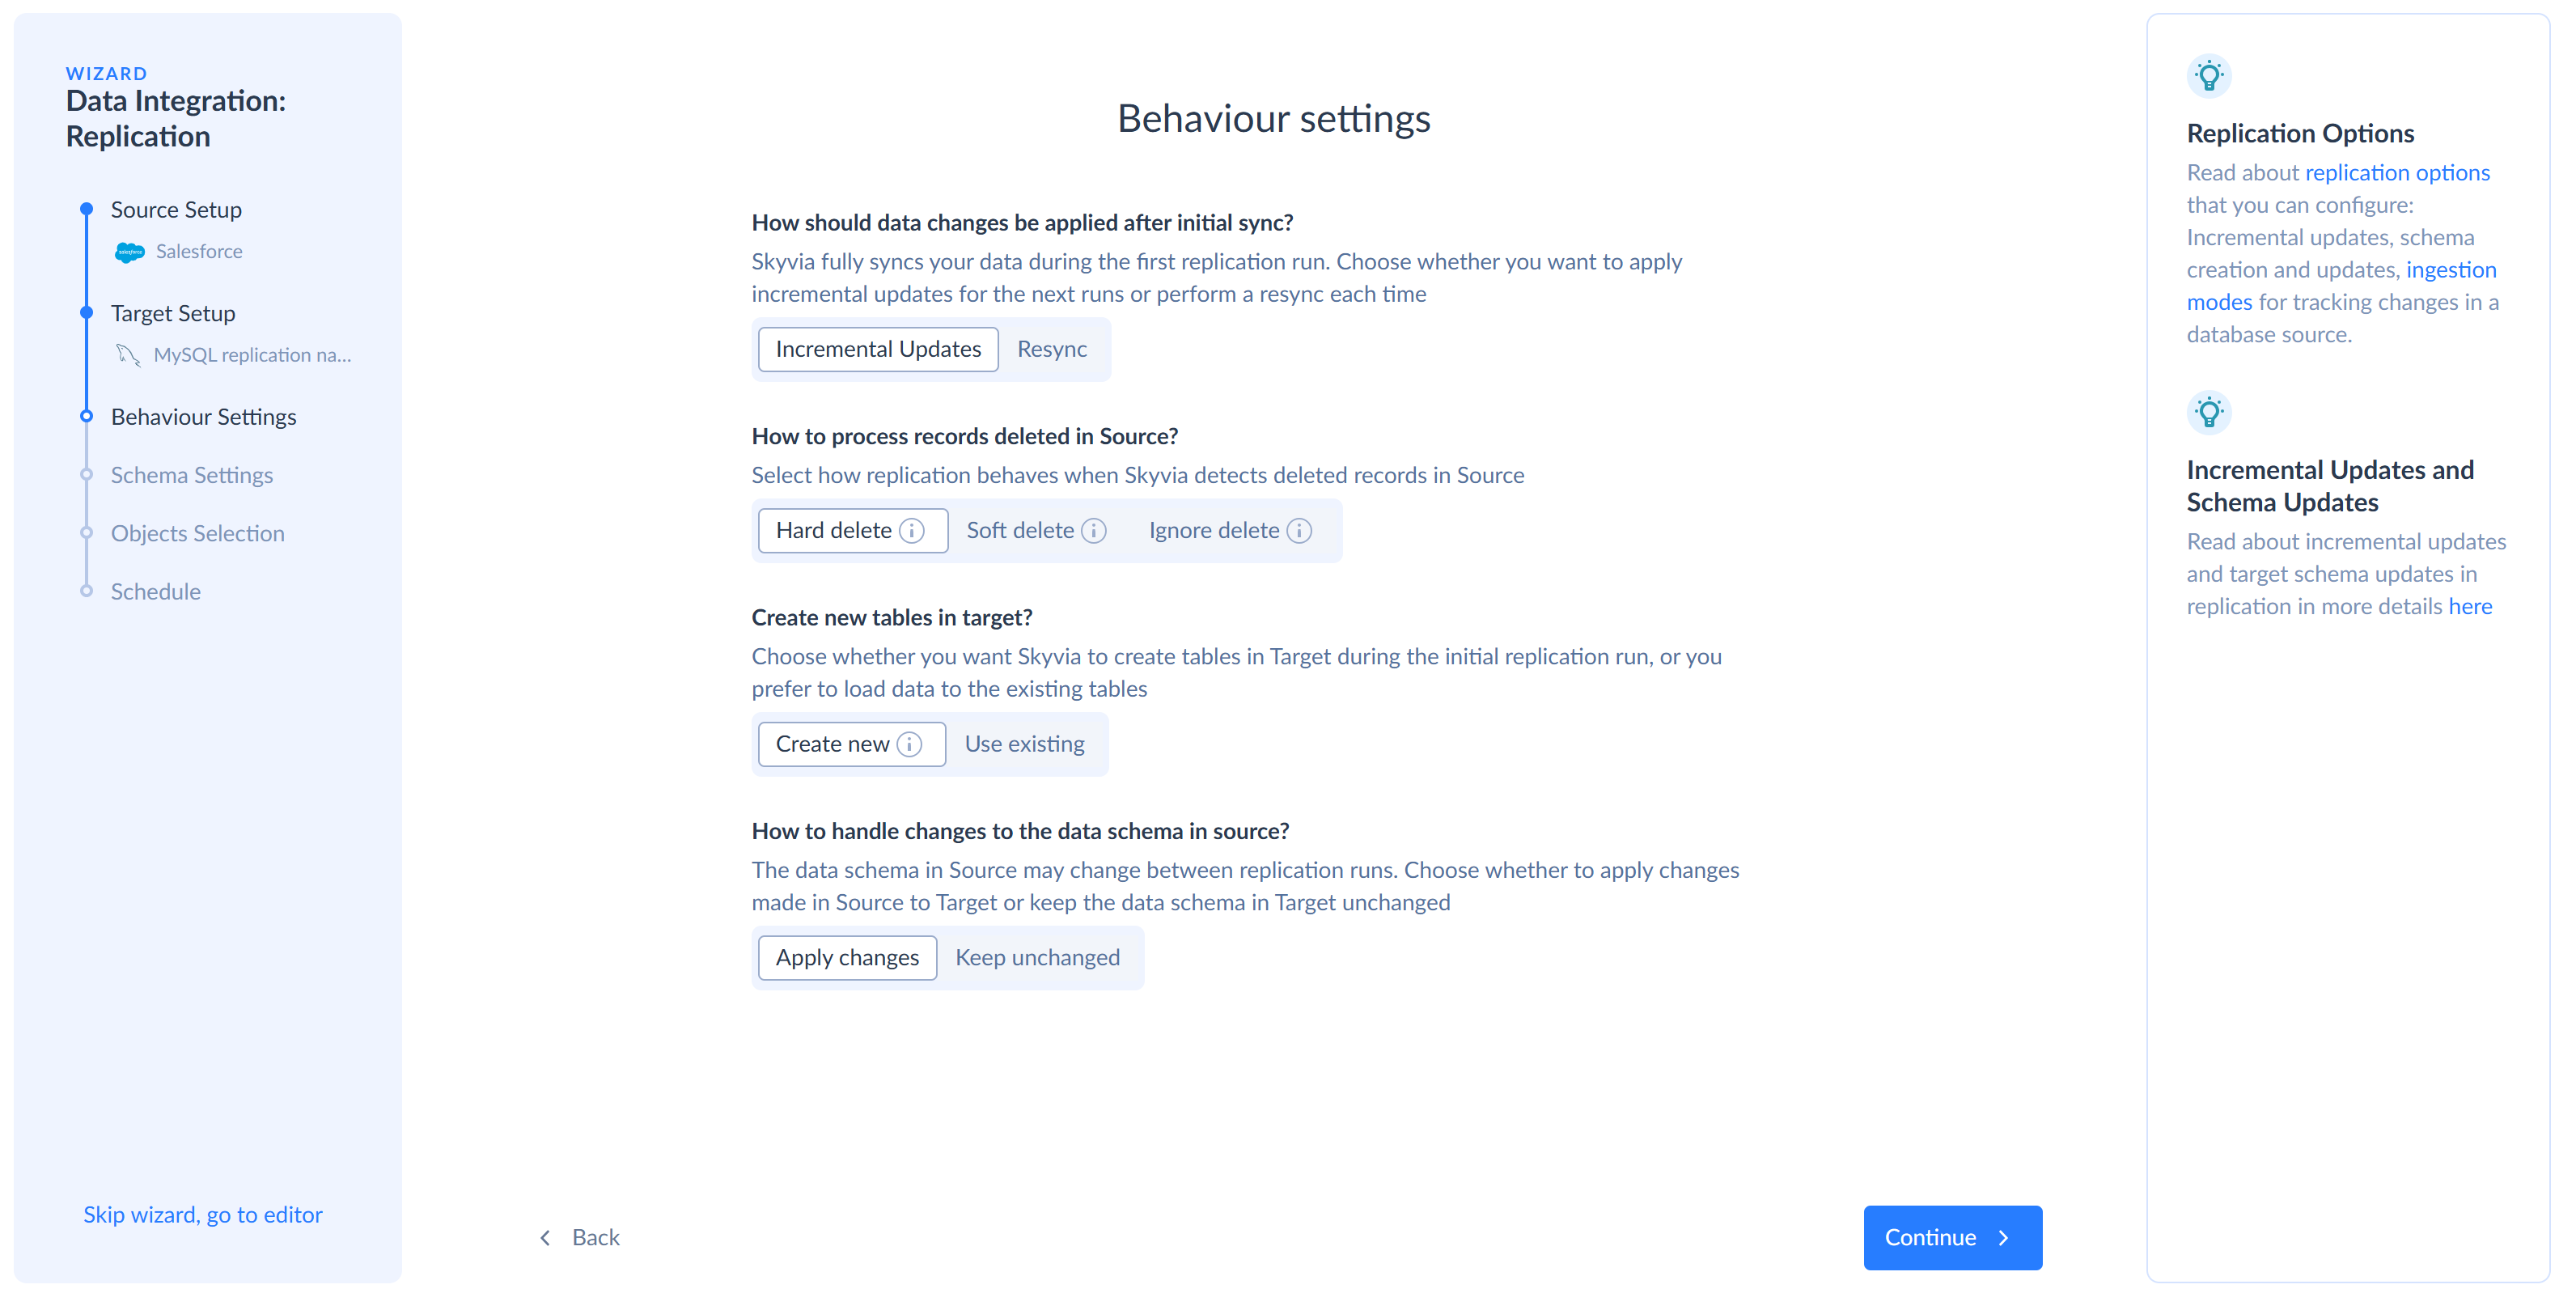Select the Resync option

(1051, 349)
